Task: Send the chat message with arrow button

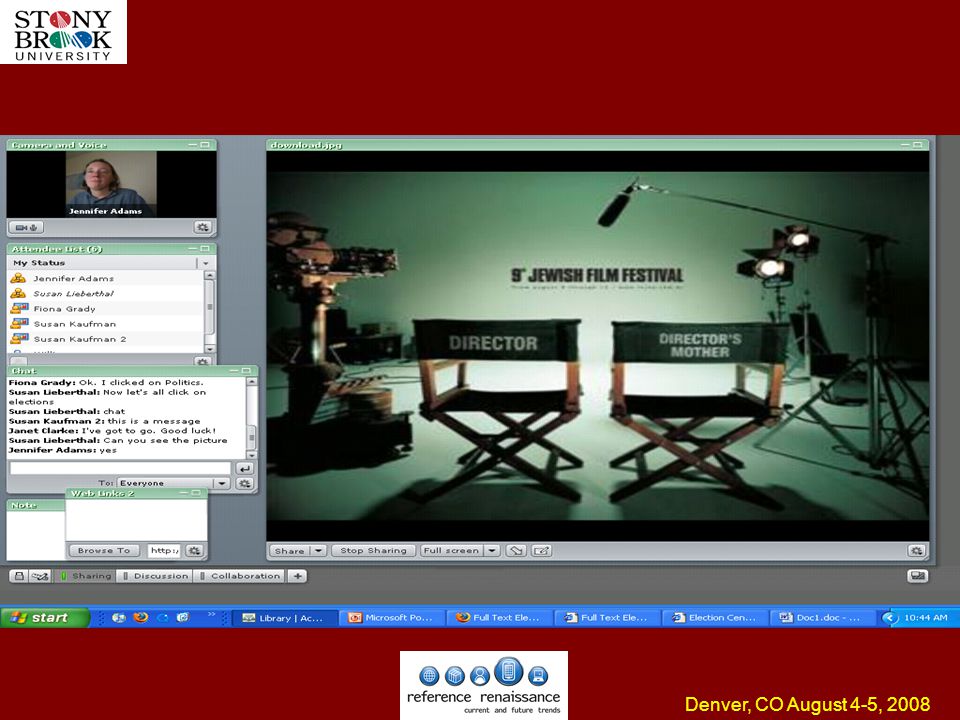Action: tap(244, 468)
